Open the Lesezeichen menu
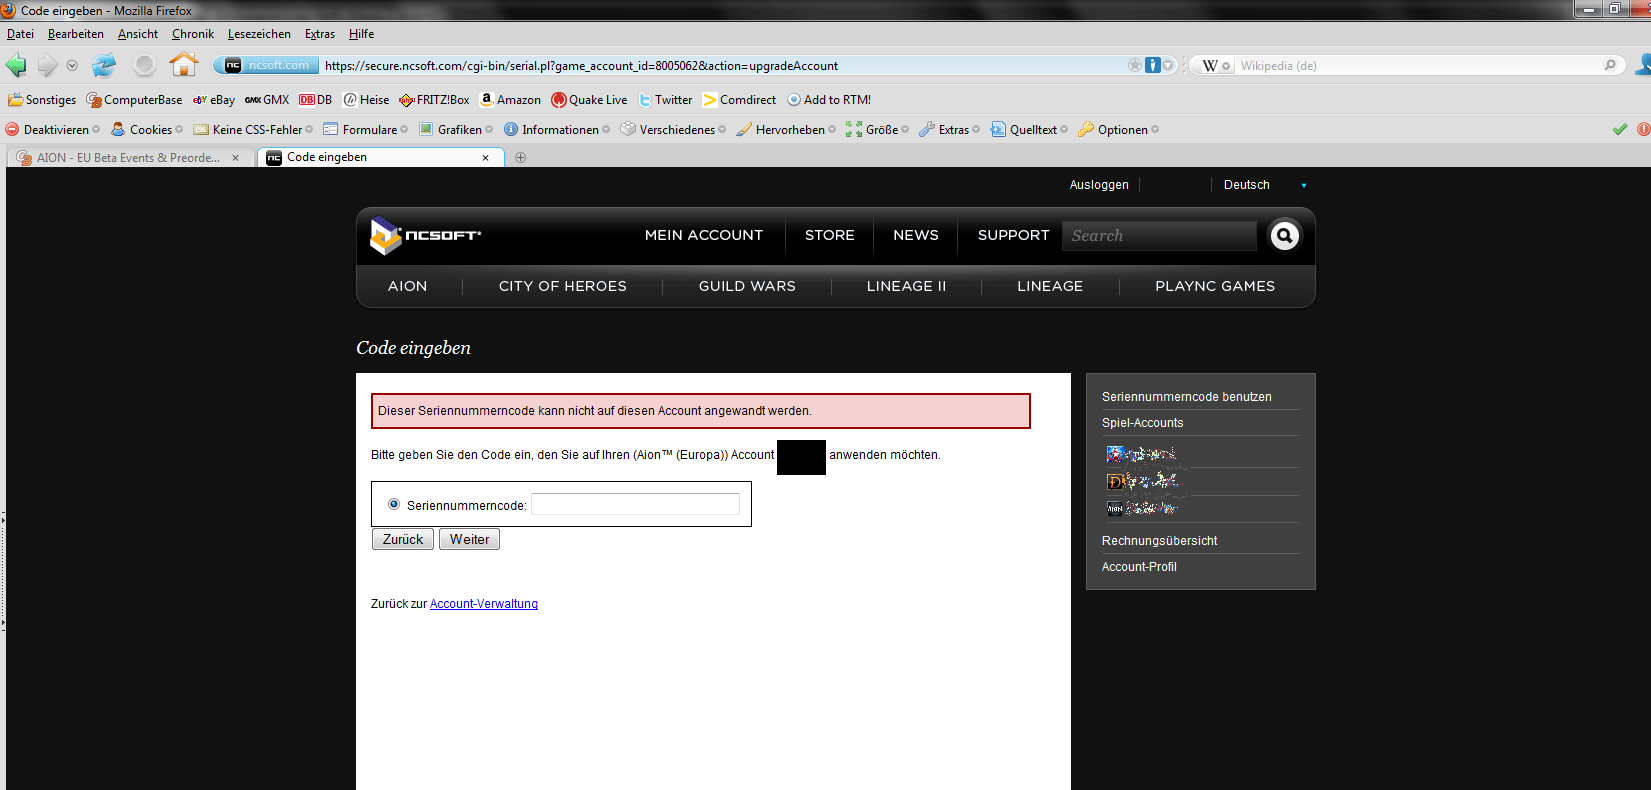 tap(259, 34)
